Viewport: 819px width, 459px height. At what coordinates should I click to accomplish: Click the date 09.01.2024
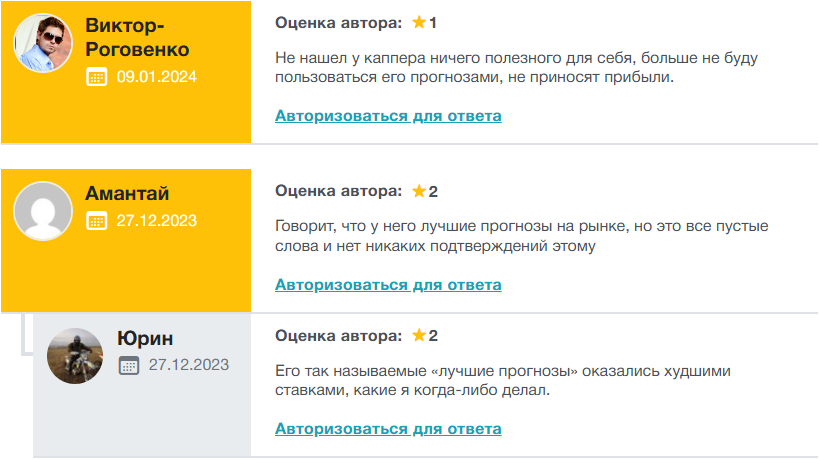pos(157,77)
